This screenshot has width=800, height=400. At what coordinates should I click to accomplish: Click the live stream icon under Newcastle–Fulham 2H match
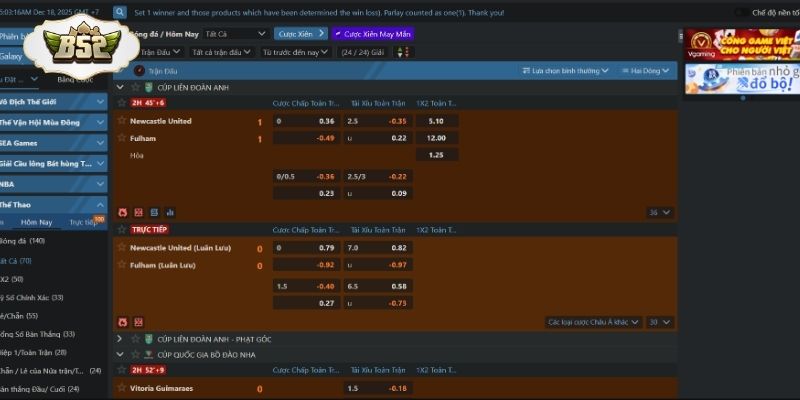(155, 212)
